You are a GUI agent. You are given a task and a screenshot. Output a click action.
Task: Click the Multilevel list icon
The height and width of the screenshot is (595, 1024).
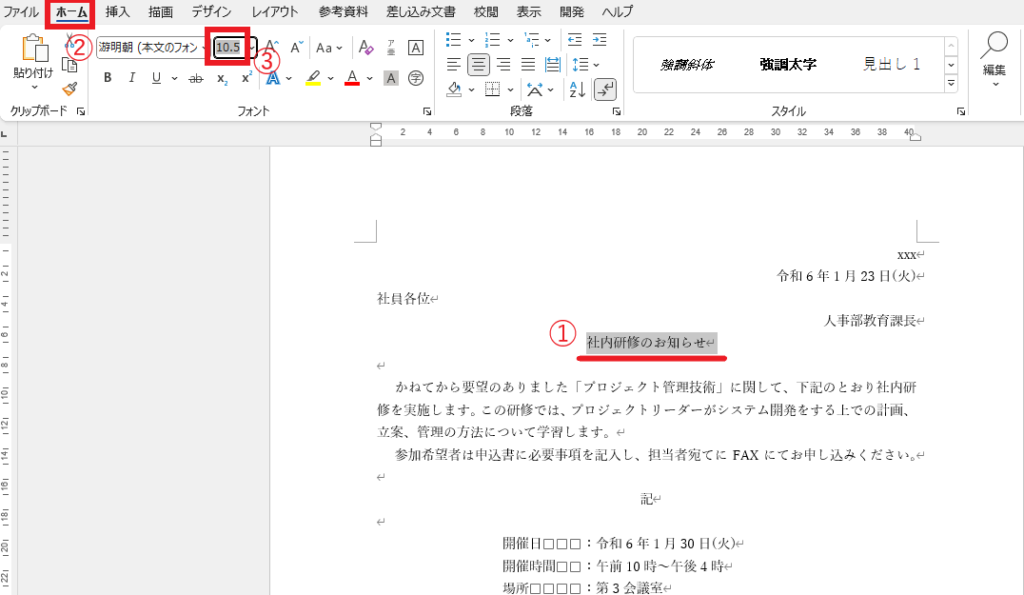pyautogui.click(x=532, y=40)
